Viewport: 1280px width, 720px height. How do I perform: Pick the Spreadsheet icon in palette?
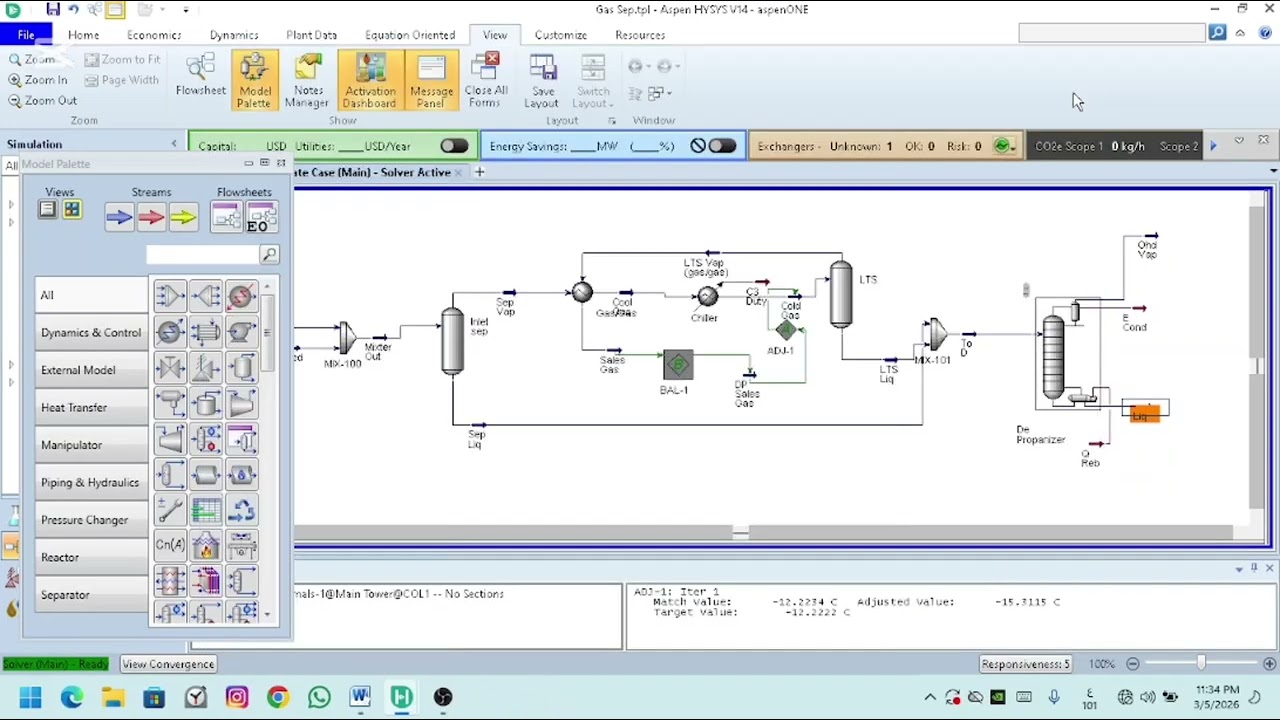point(206,511)
